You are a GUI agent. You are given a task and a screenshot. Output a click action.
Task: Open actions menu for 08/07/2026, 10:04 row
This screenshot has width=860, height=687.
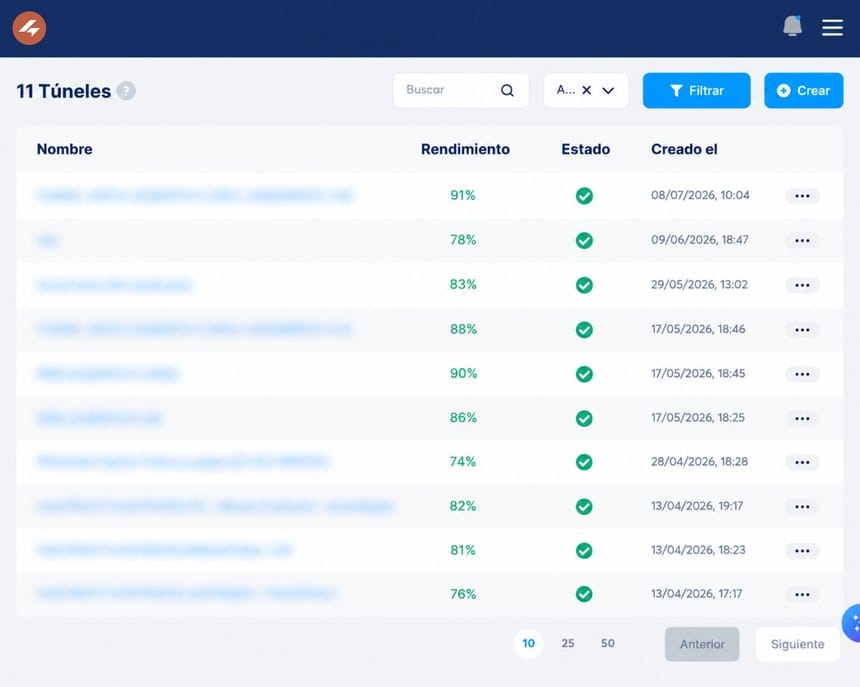802,196
